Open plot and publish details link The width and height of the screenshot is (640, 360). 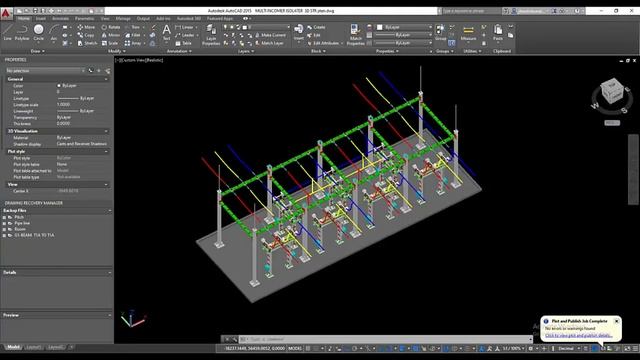(579, 335)
